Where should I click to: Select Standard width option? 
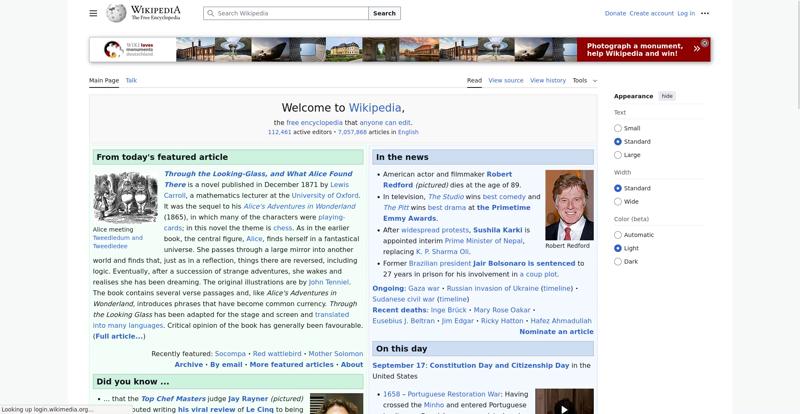pyautogui.click(x=618, y=188)
